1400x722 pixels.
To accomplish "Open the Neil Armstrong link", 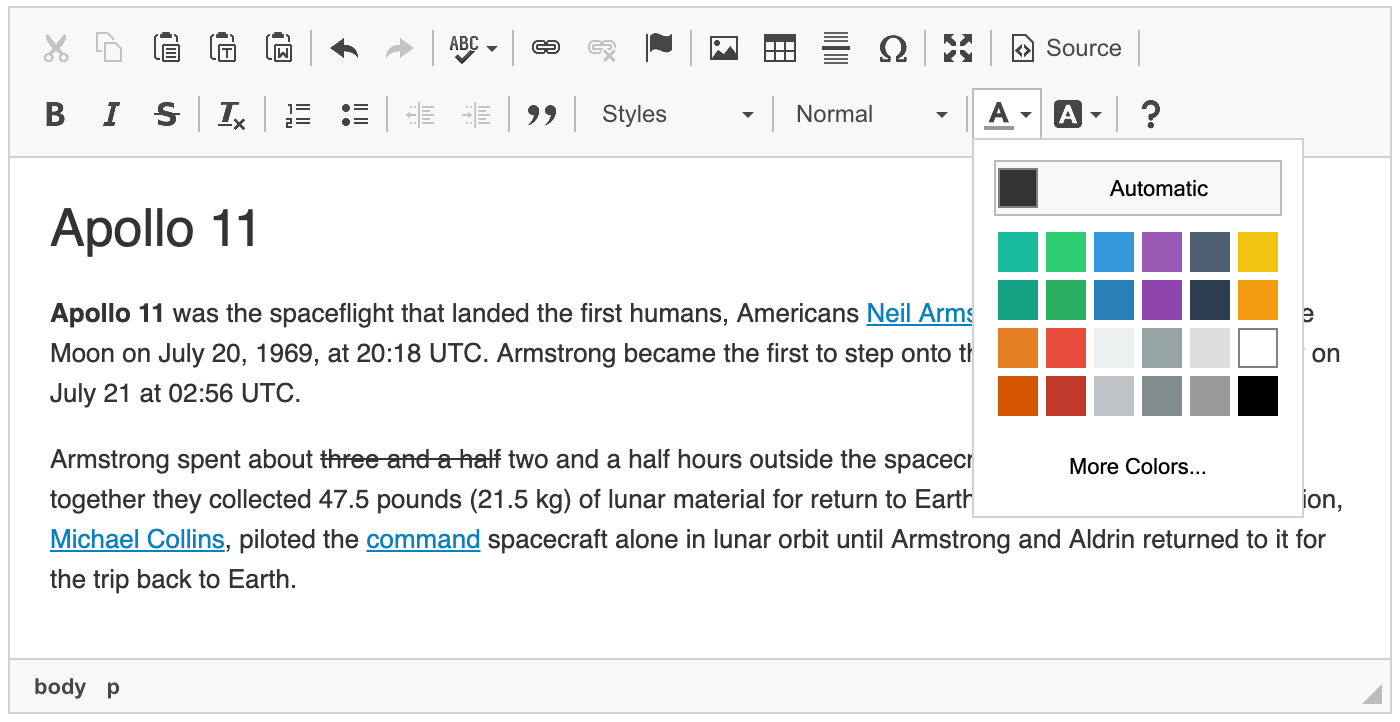I will 920,314.
